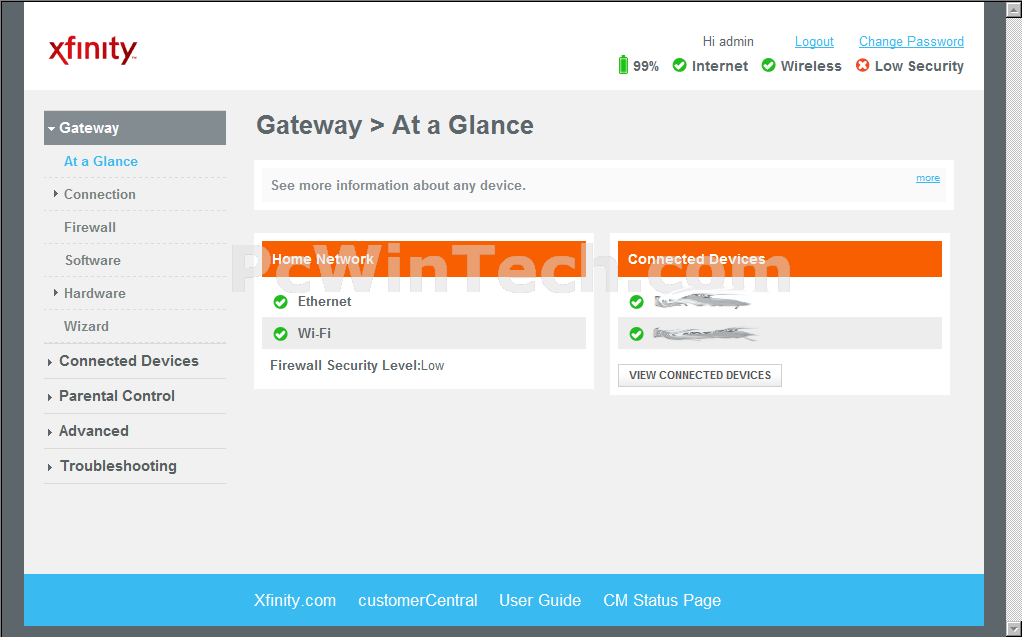Log out via the Logout link
Image resolution: width=1022 pixels, height=637 pixels.
point(814,42)
